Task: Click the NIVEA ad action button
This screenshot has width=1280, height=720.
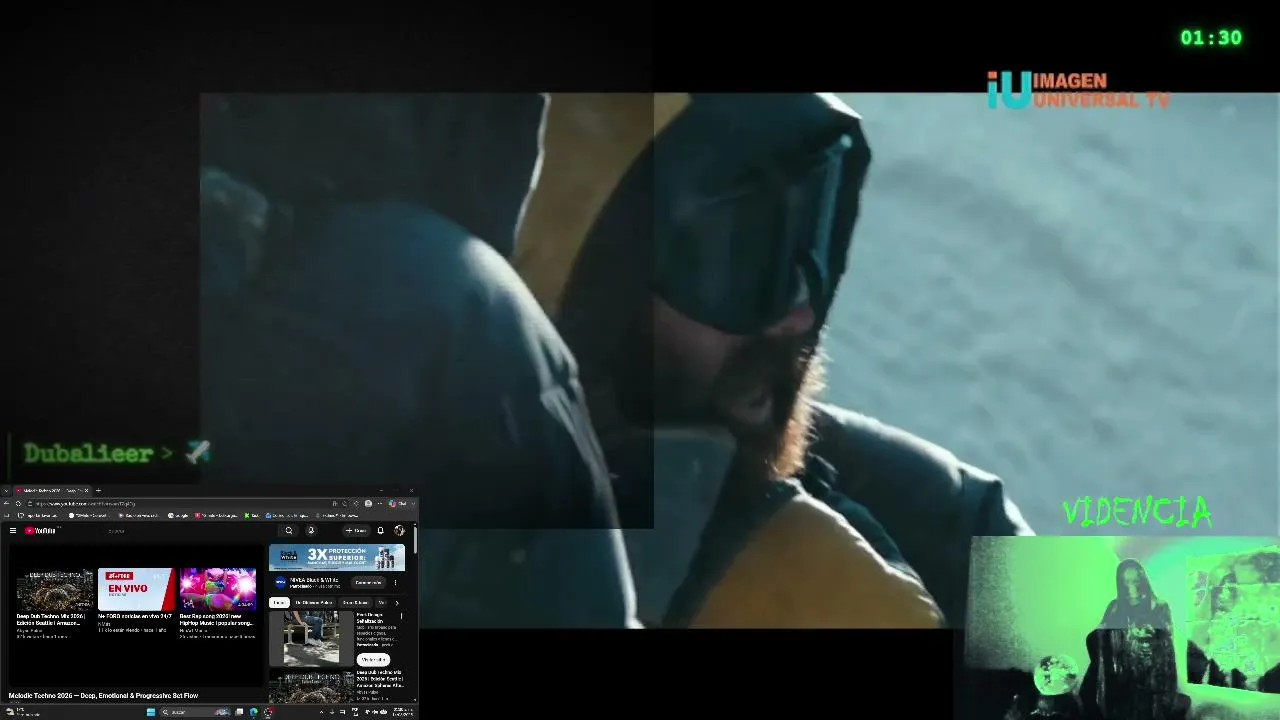Action: pos(369,582)
